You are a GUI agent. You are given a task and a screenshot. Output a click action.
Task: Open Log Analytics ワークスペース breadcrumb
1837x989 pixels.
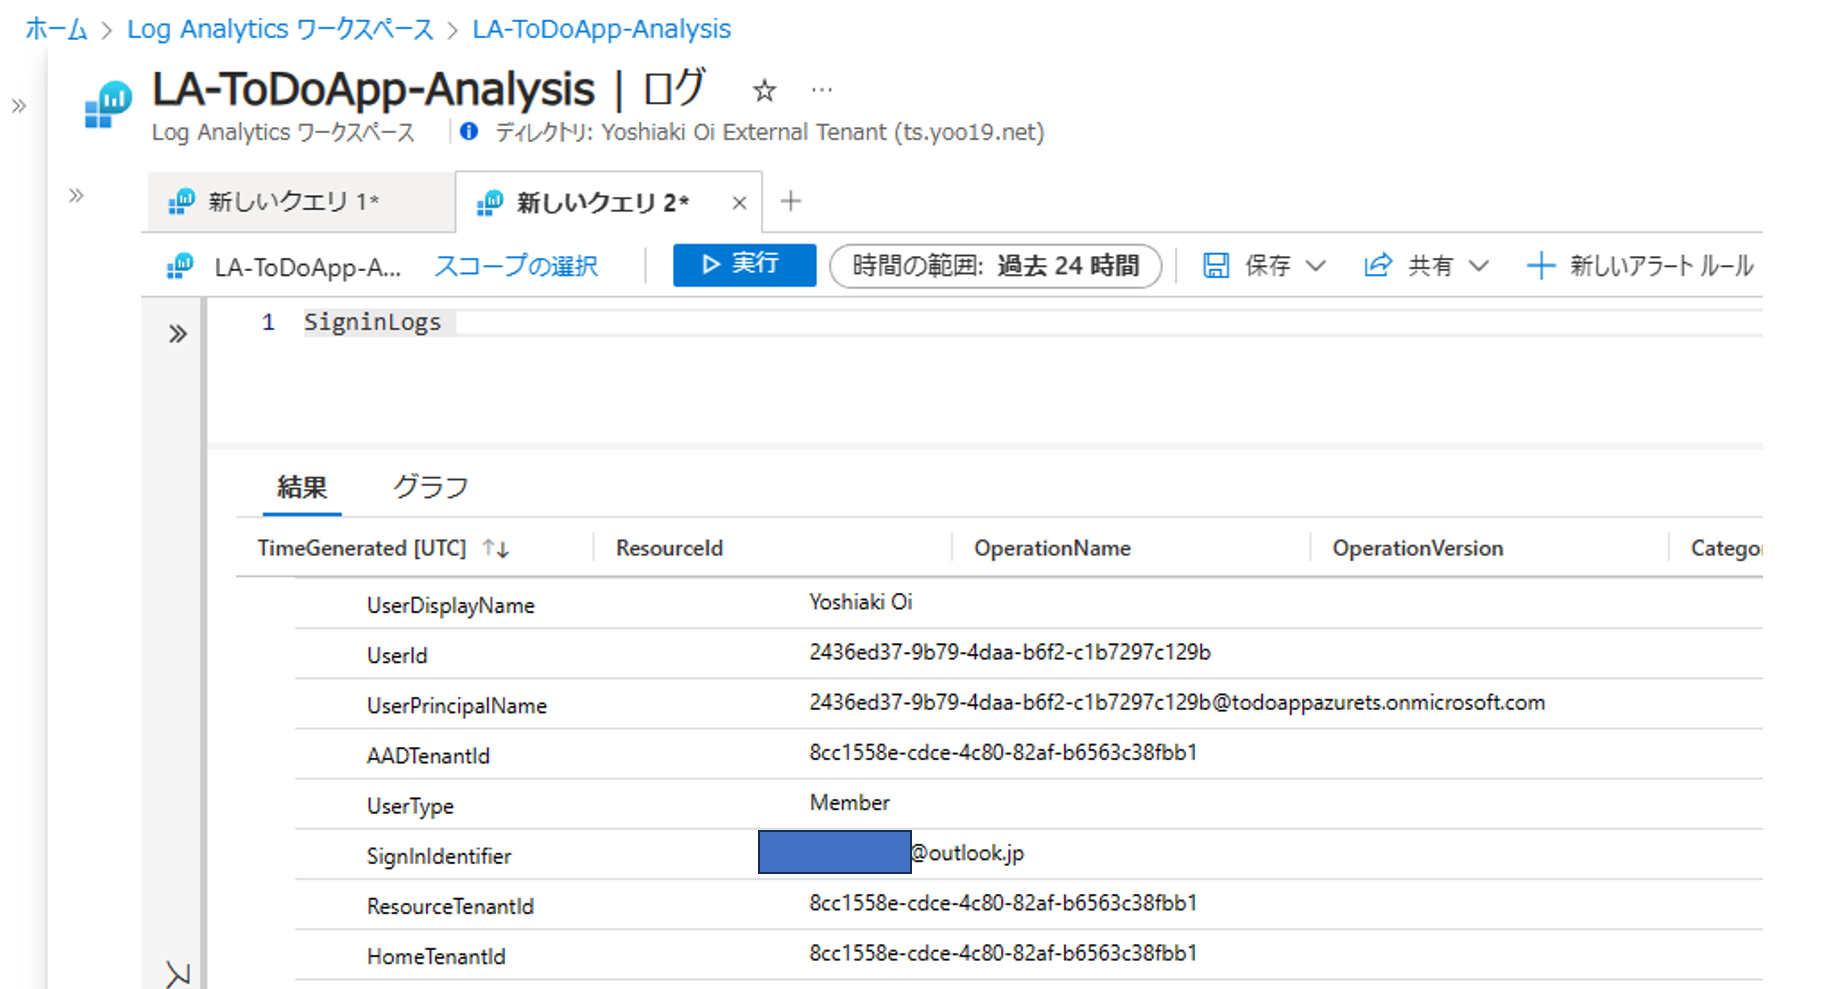pyautogui.click(x=280, y=29)
